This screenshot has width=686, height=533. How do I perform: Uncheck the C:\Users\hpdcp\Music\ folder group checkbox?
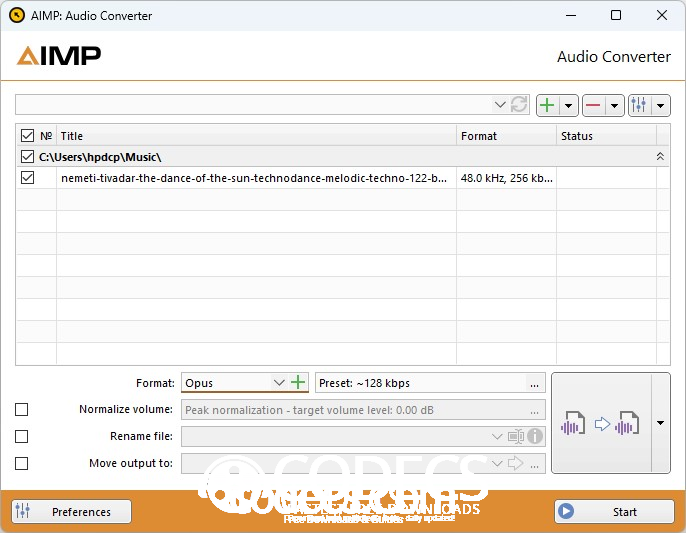pos(27,156)
